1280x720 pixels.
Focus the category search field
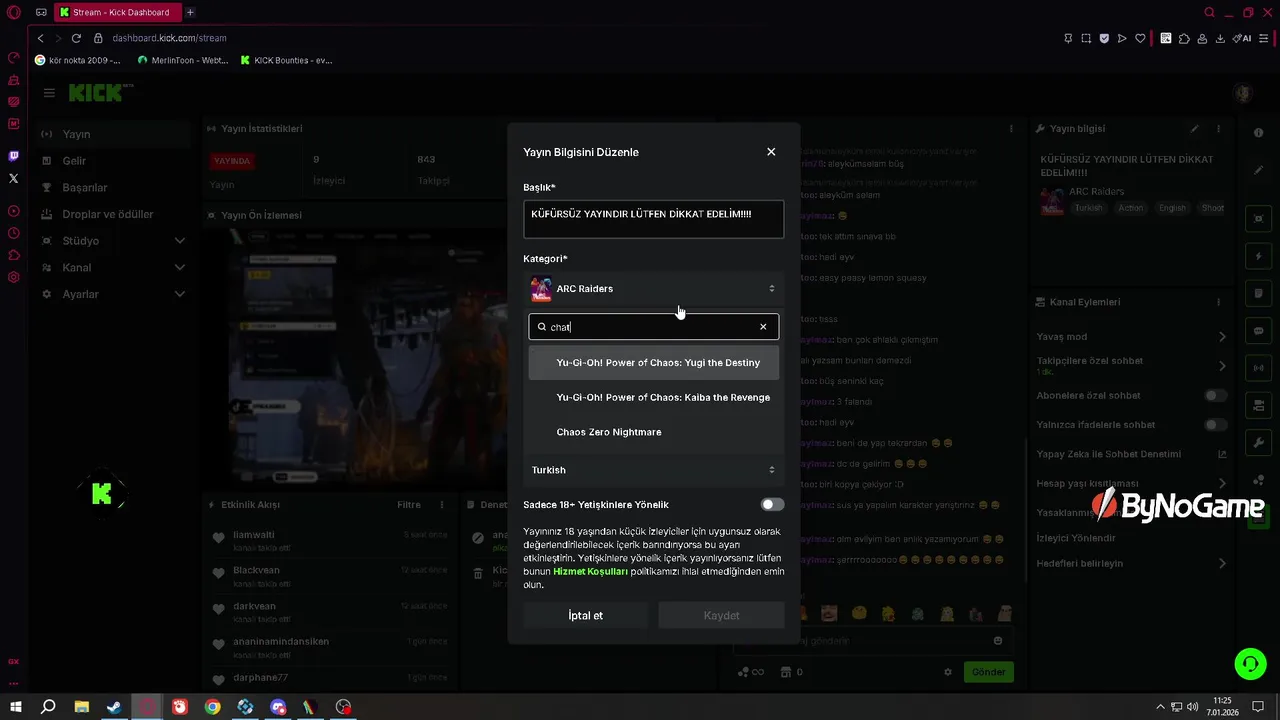coord(654,327)
